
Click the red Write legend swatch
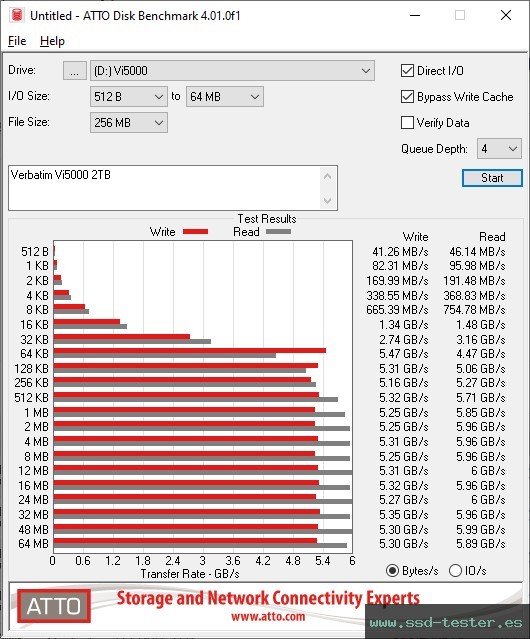tap(196, 231)
